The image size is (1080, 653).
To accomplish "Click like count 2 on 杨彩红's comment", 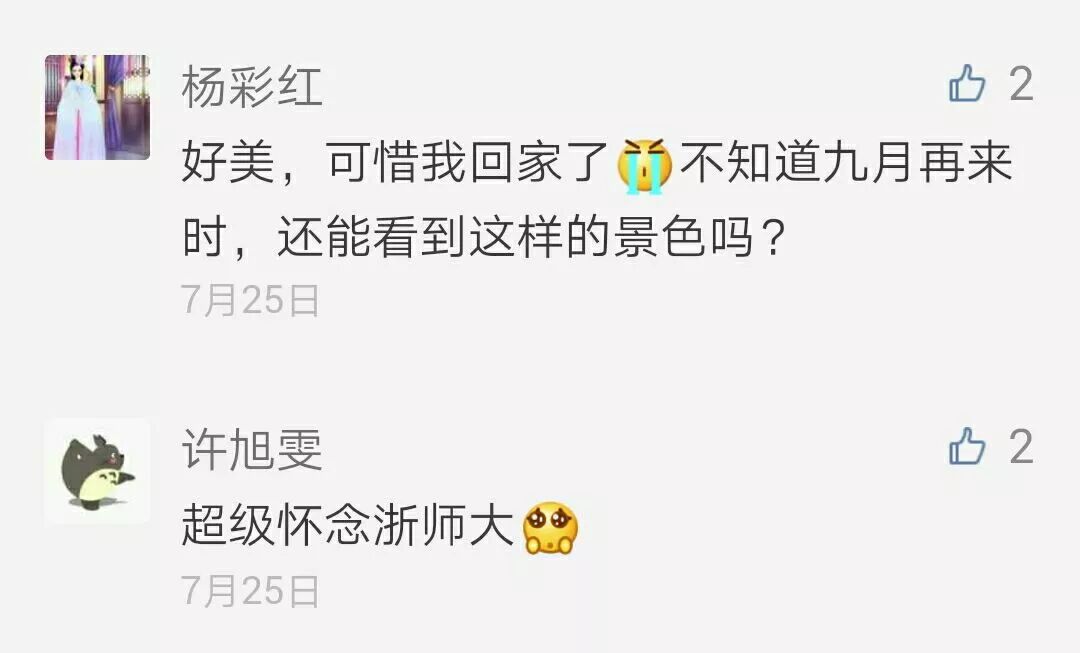I will click(1021, 84).
